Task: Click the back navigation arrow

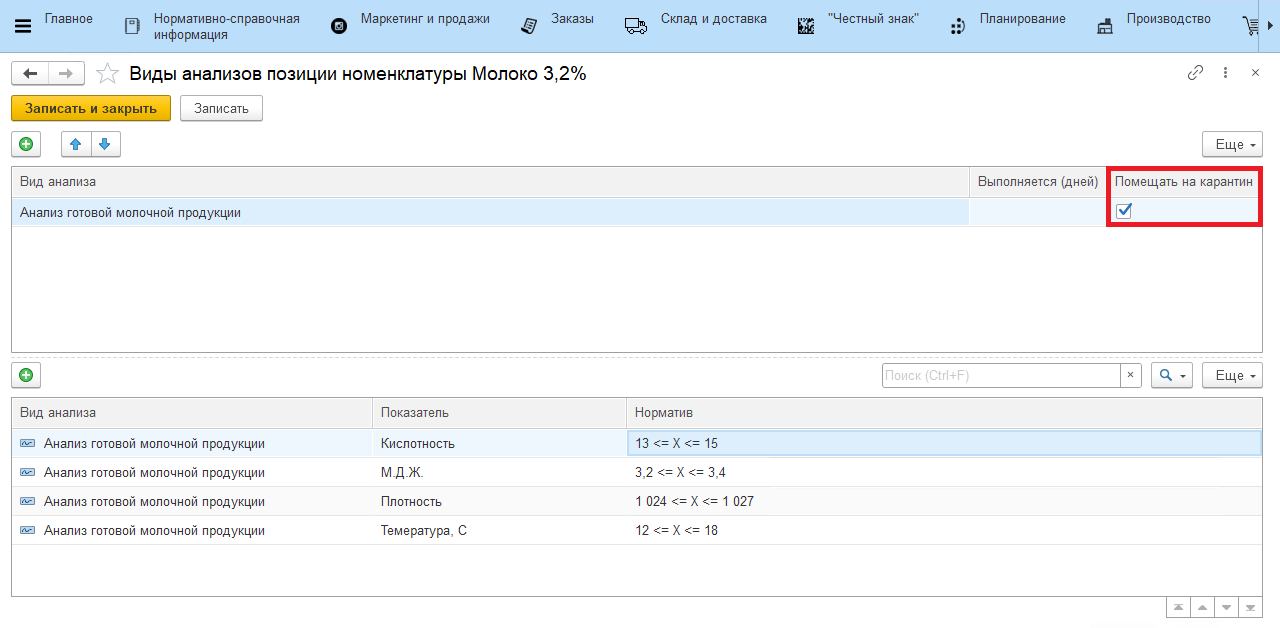Action: click(30, 74)
